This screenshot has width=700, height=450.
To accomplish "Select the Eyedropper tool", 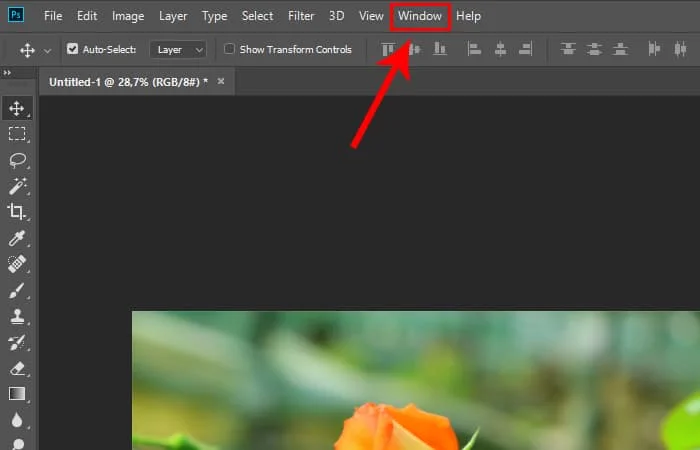I will pyautogui.click(x=17, y=238).
